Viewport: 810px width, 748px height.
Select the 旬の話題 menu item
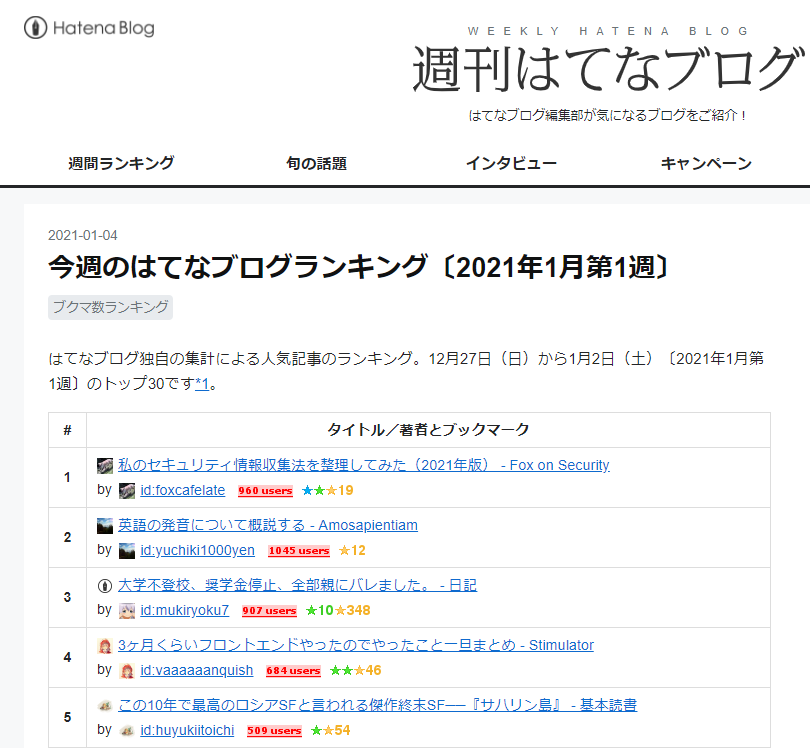(317, 164)
